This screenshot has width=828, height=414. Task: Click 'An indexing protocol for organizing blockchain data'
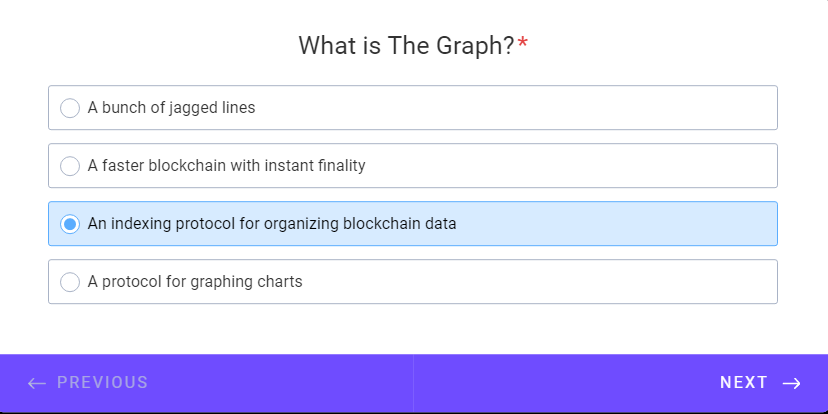[272, 224]
